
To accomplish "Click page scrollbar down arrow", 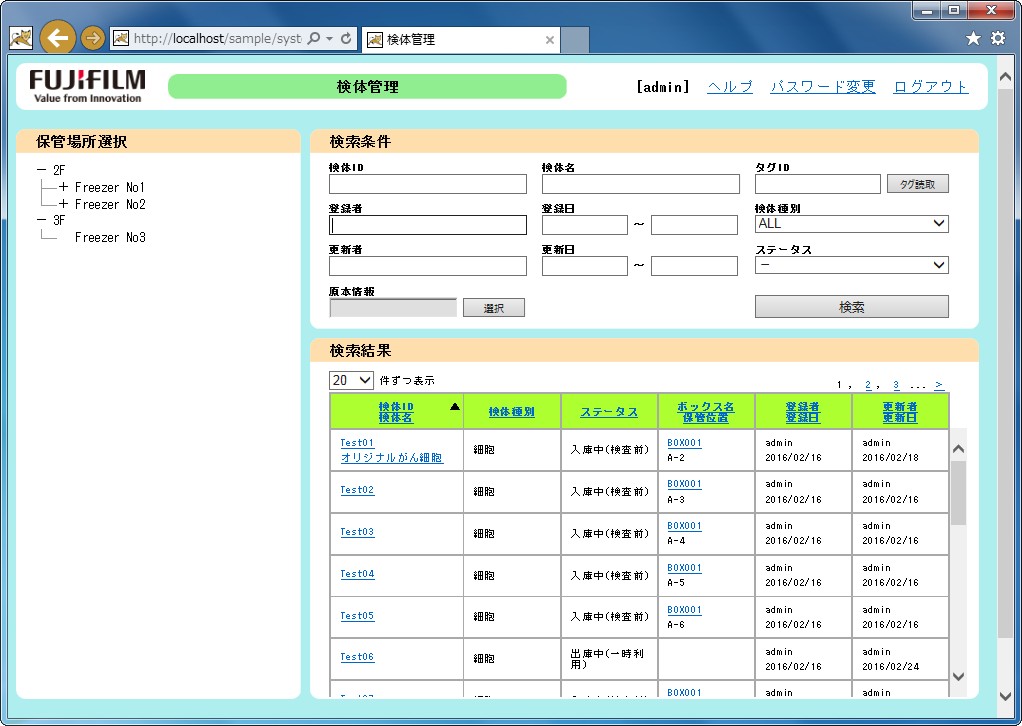I will (1005, 696).
